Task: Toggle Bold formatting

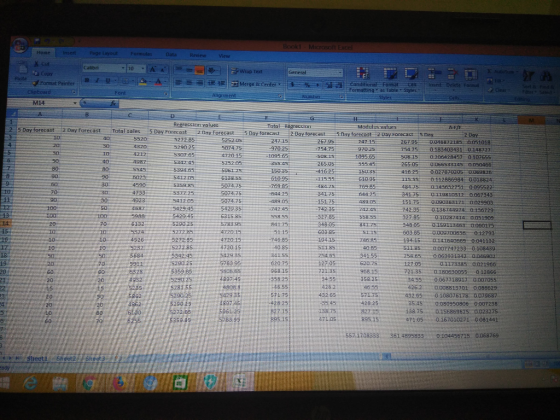Action: coord(86,81)
